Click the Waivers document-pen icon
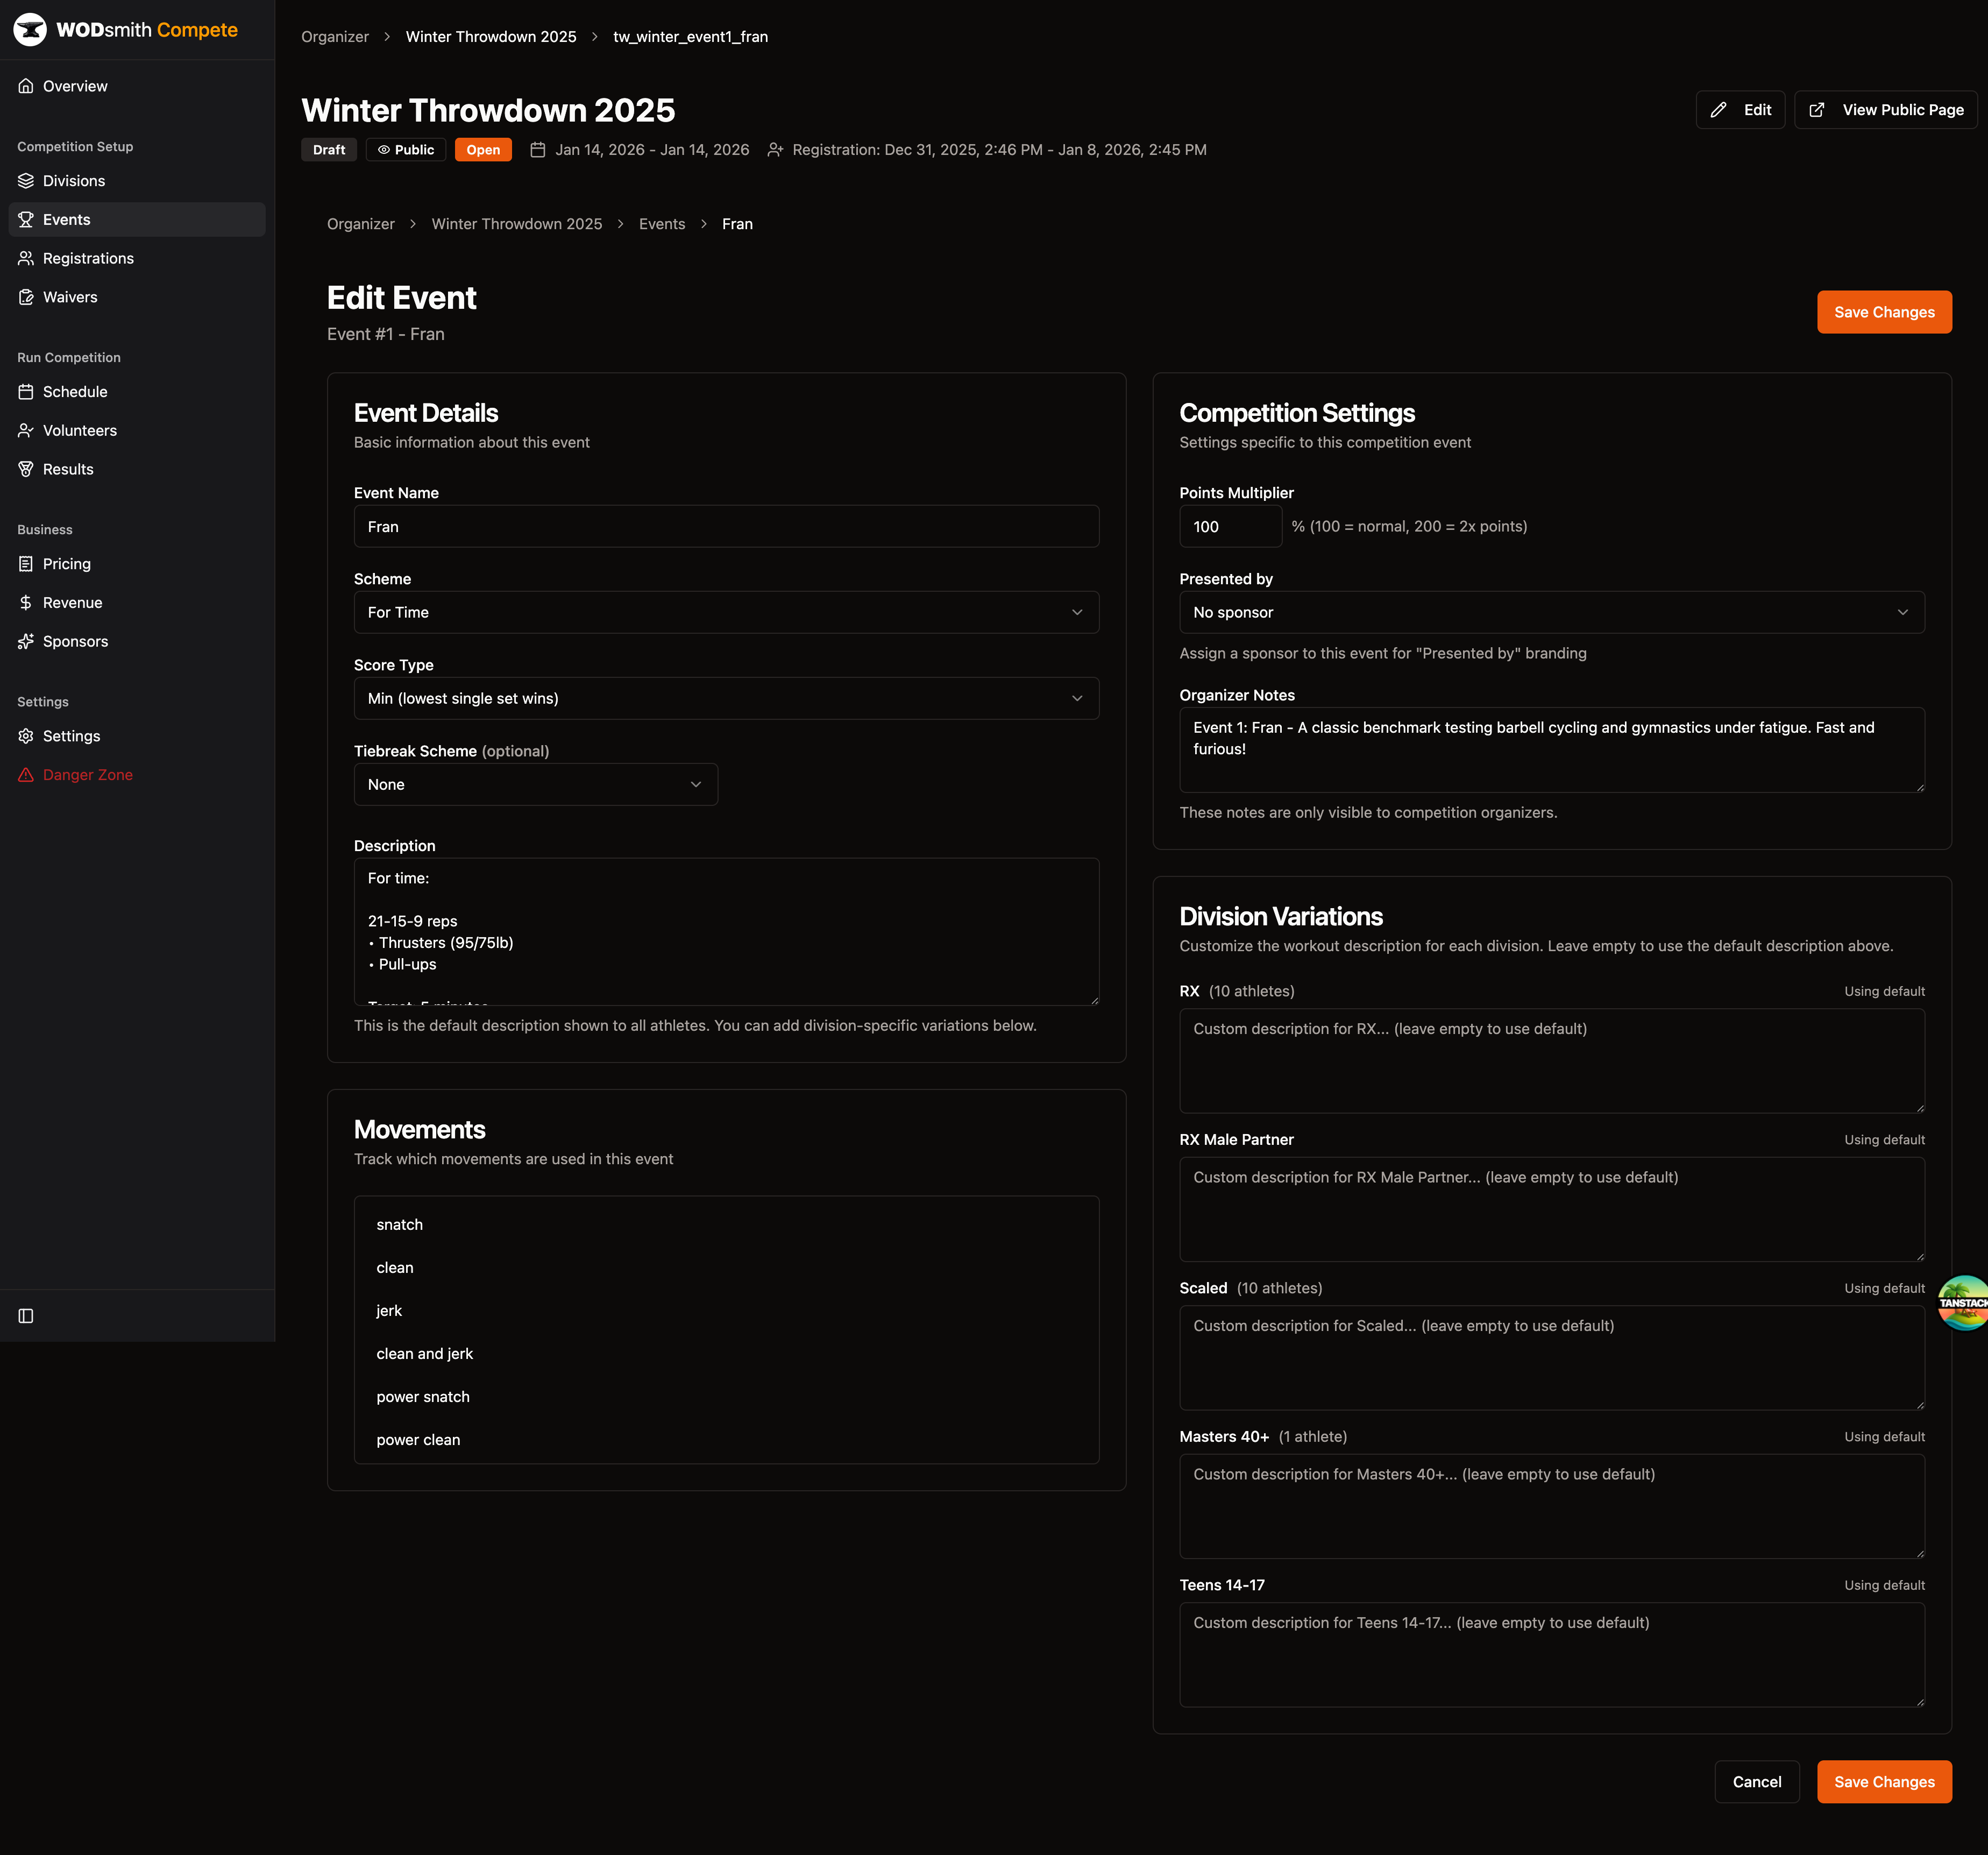The width and height of the screenshot is (1988, 1855). click(x=26, y=297)
